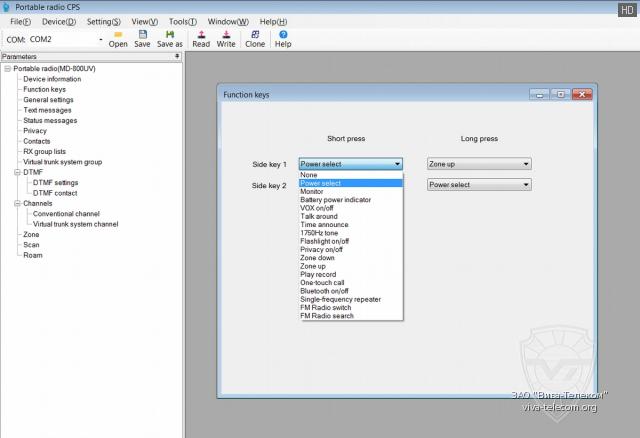Open the Tools menu
Screen dimensions: 640x438
183,22
